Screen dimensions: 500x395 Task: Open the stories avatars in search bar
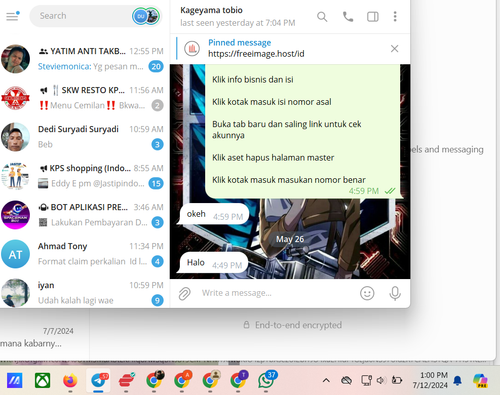(146, 16)
